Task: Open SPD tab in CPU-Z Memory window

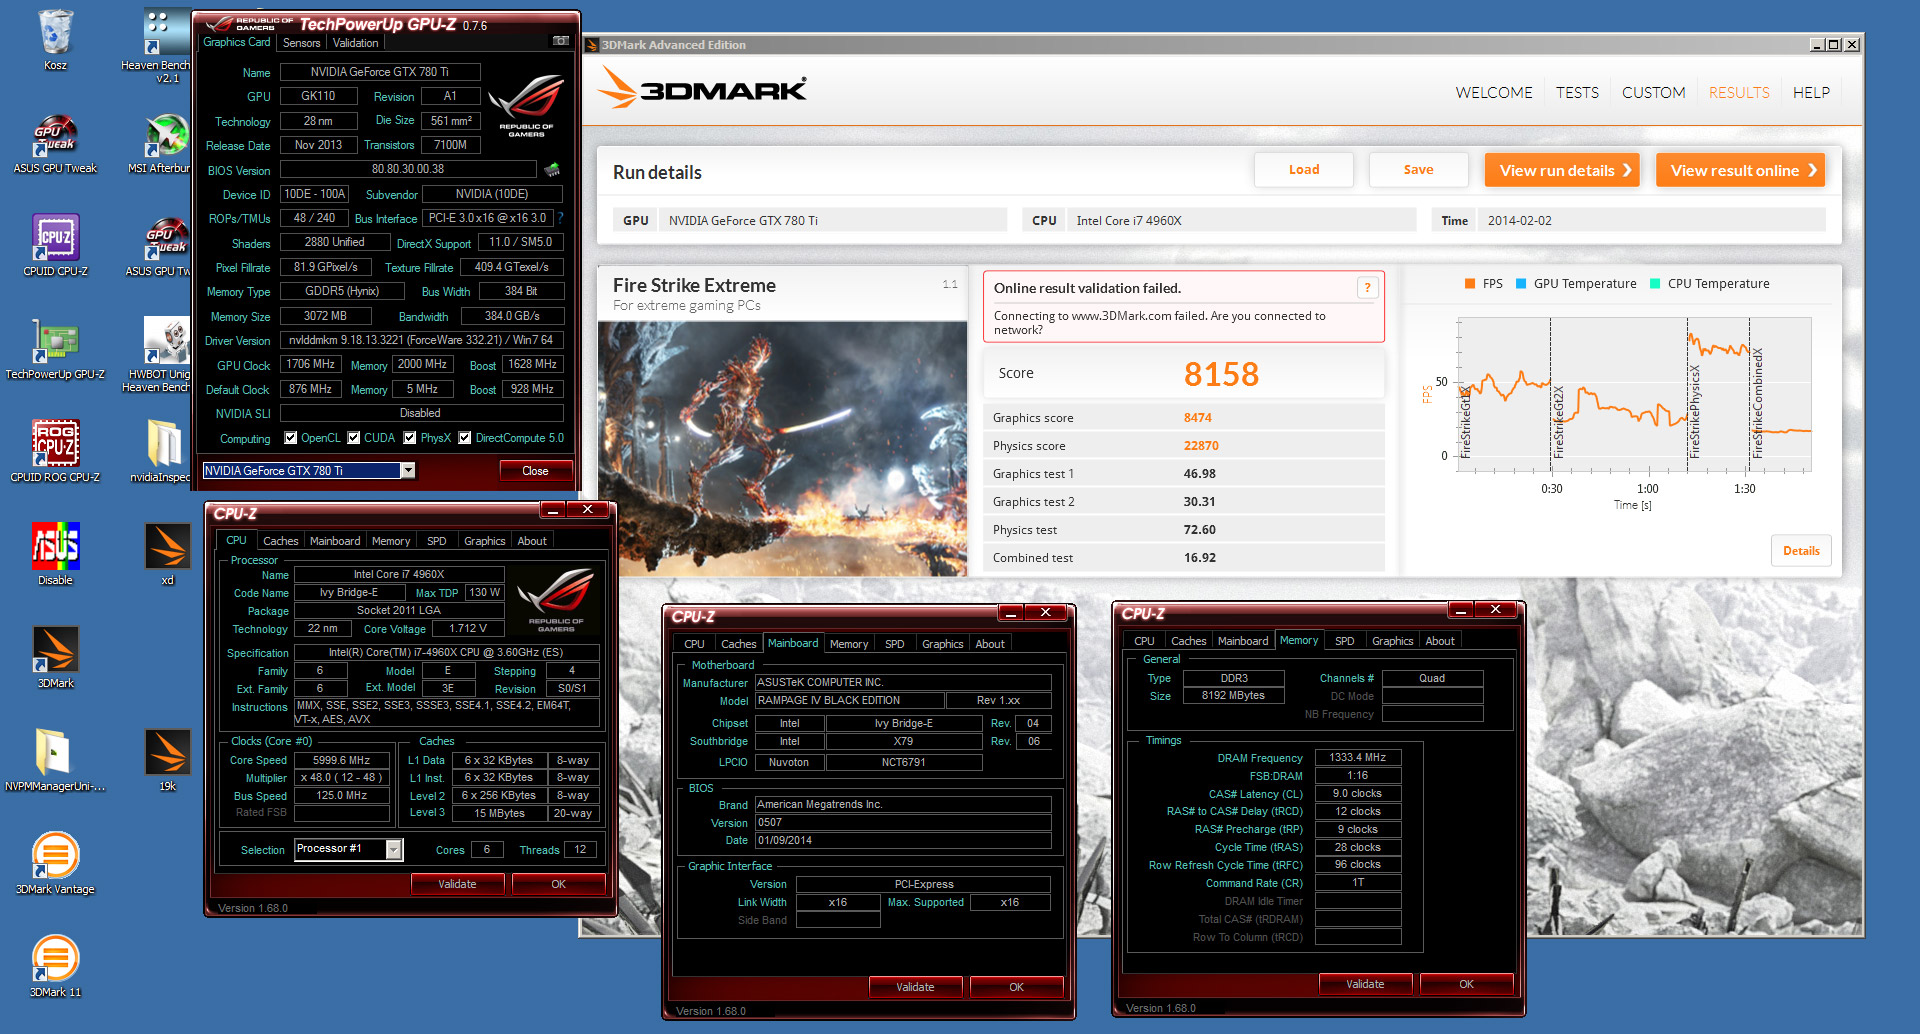Action: [x=1345, y=641]
